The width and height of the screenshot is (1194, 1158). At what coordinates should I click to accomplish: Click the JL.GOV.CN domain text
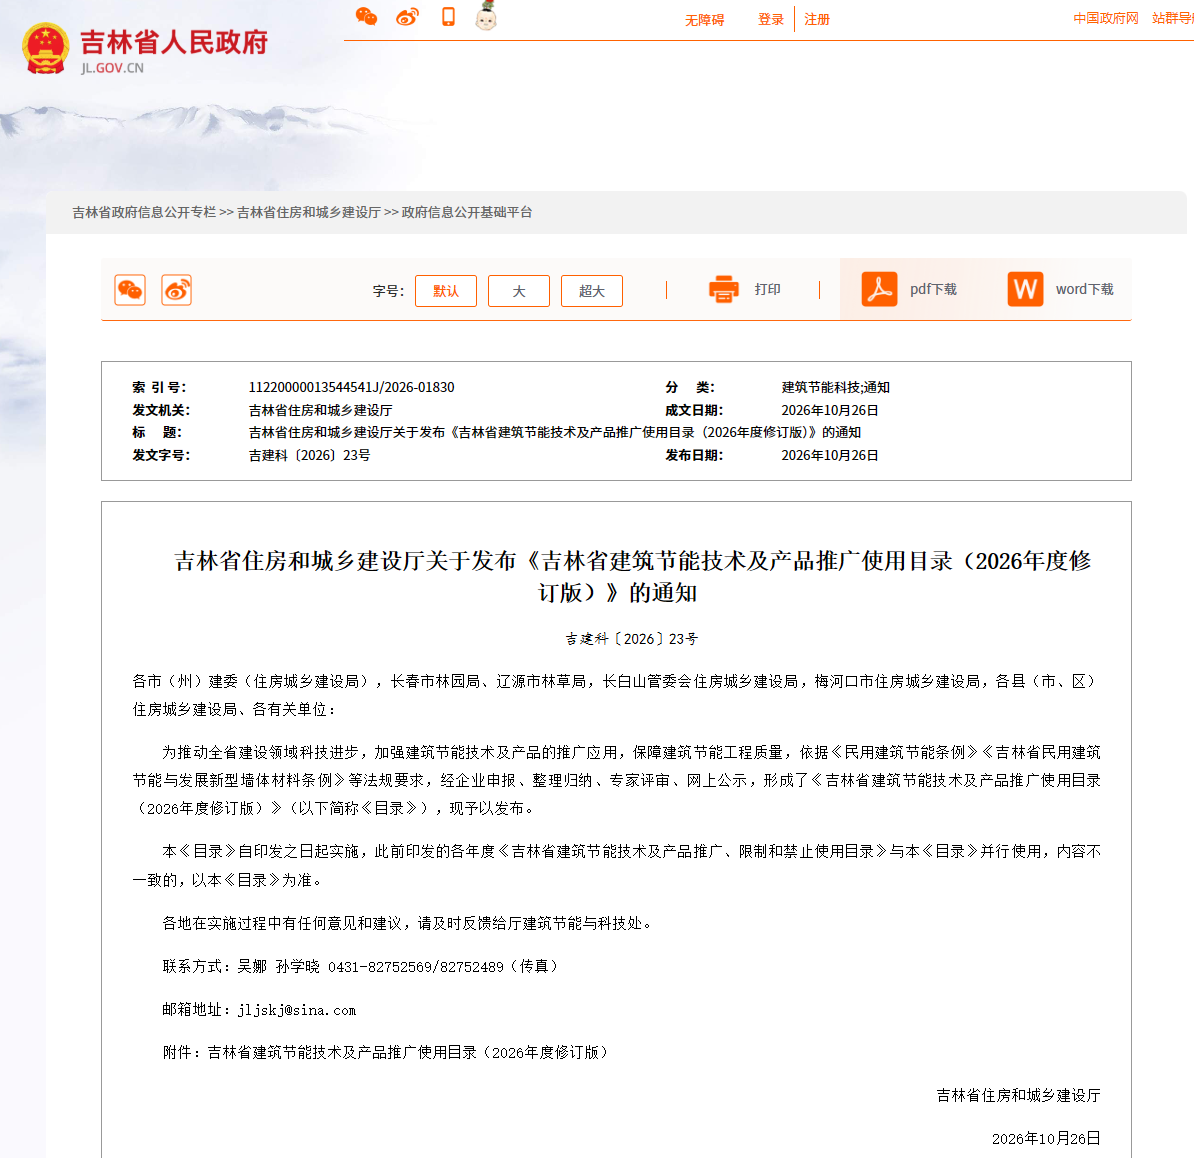pyautogui.click(x=112, y=68)
